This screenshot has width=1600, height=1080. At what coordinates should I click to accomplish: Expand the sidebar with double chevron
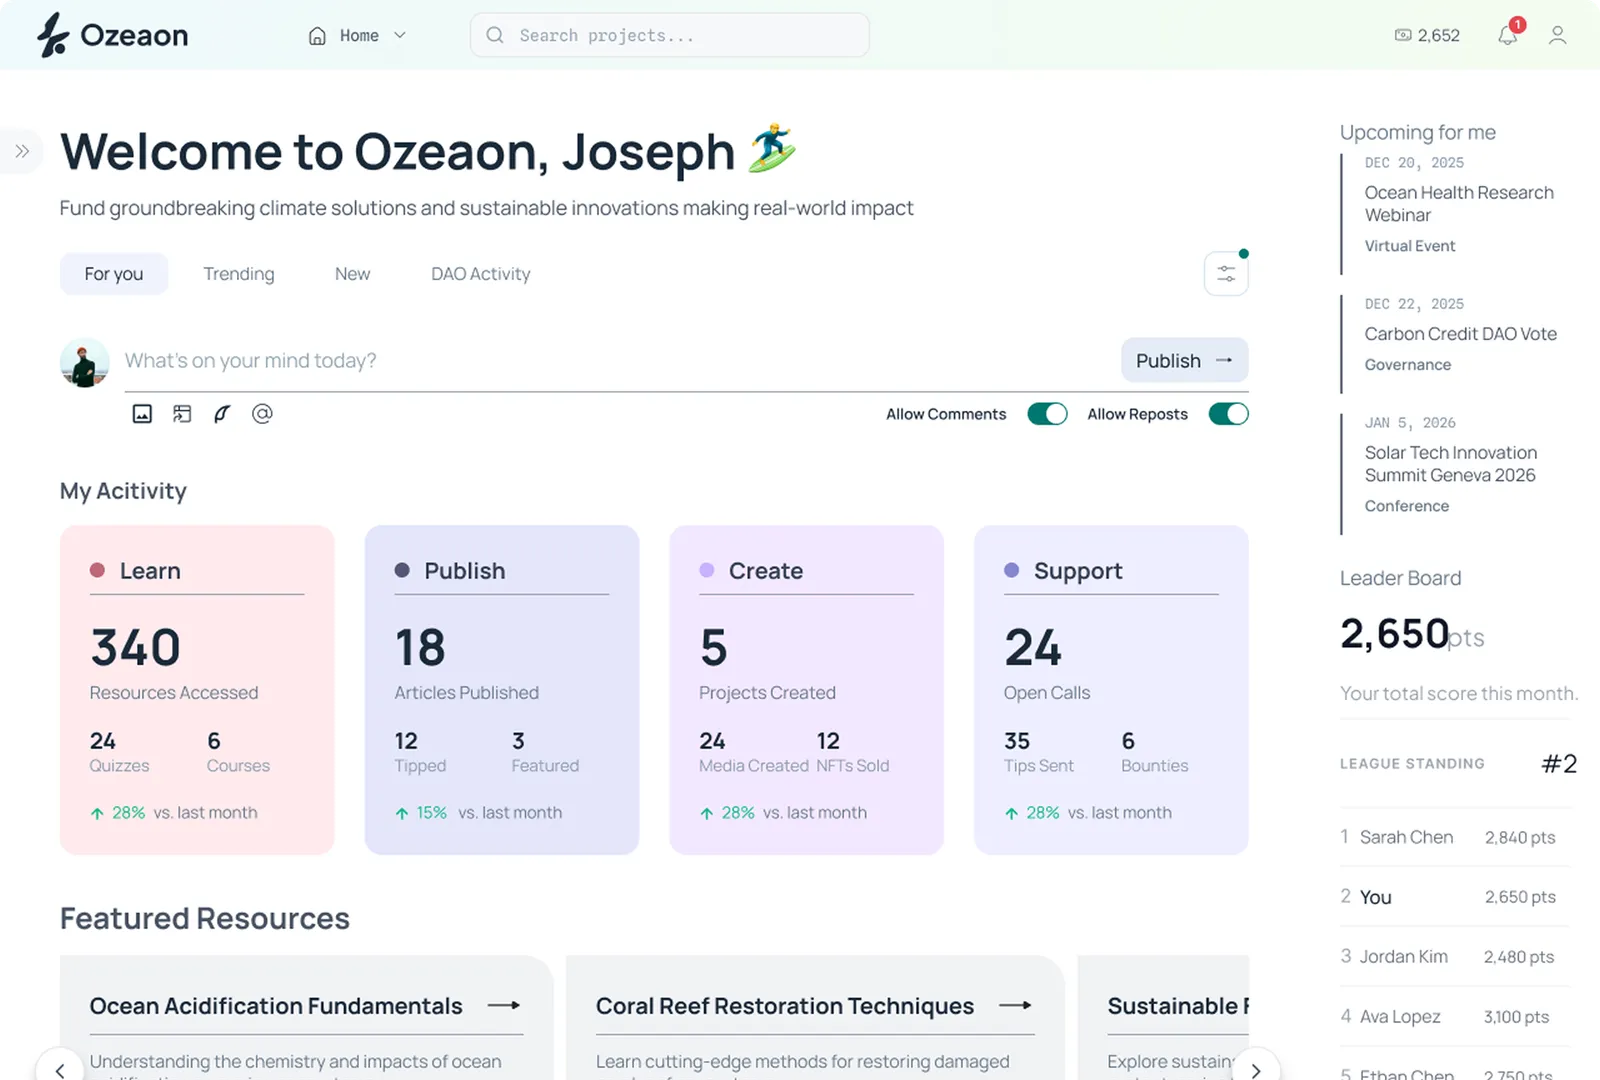point(21,152)
